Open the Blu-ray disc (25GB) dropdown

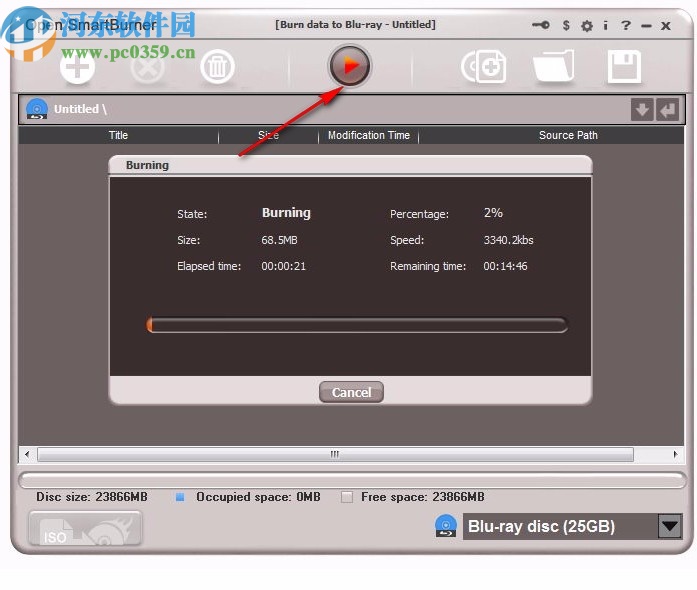[x=572, y=527]
